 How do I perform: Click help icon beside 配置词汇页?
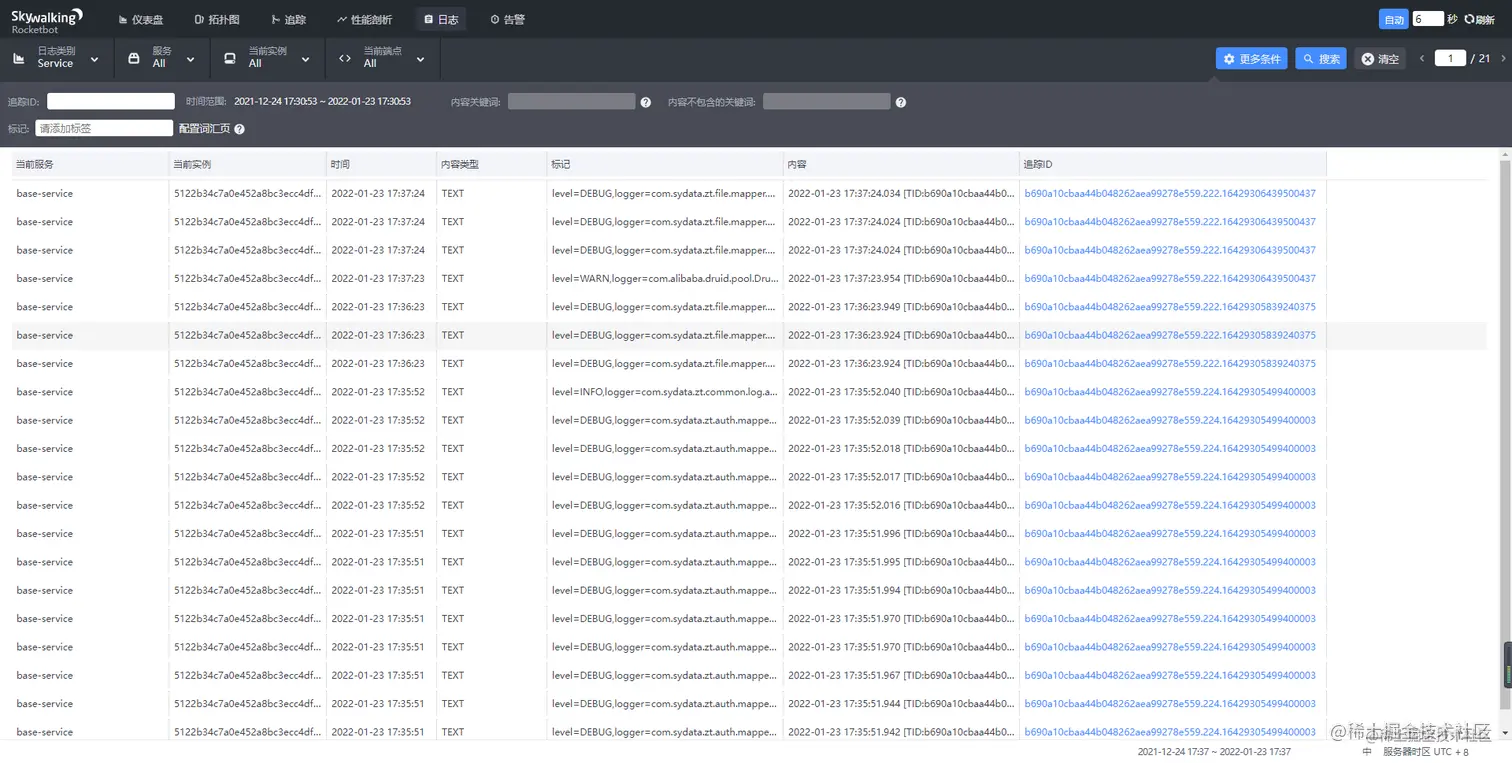[240, 129]
